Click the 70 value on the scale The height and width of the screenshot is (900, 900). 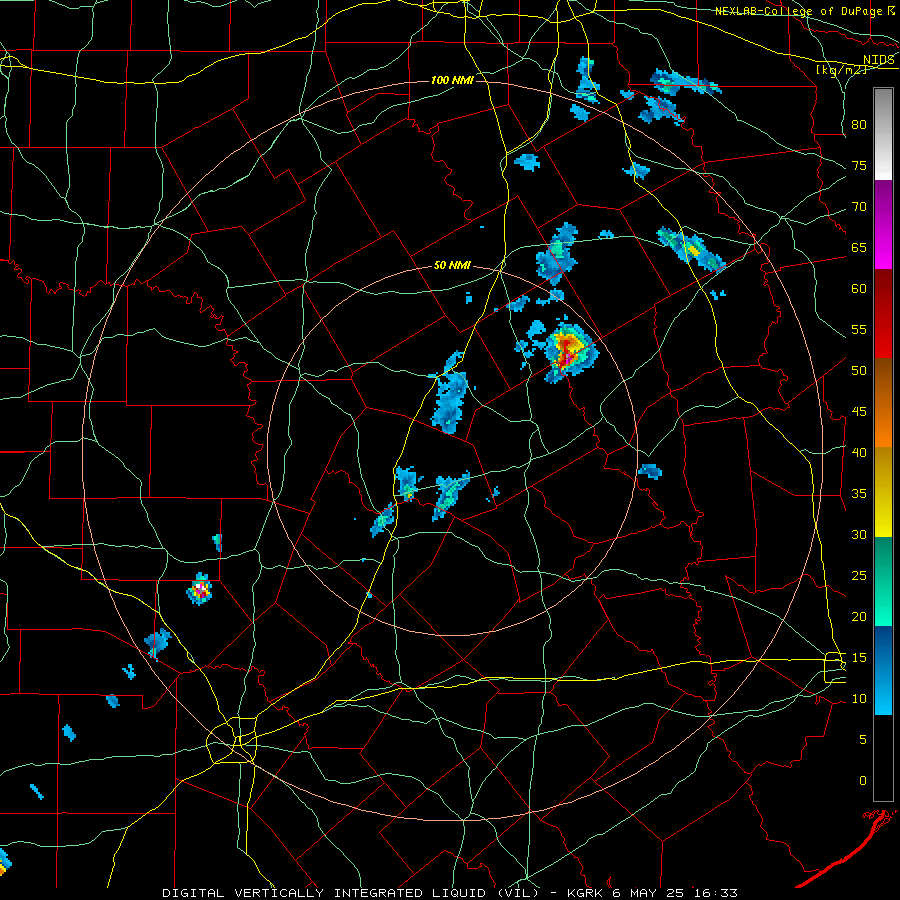(859, 207)
